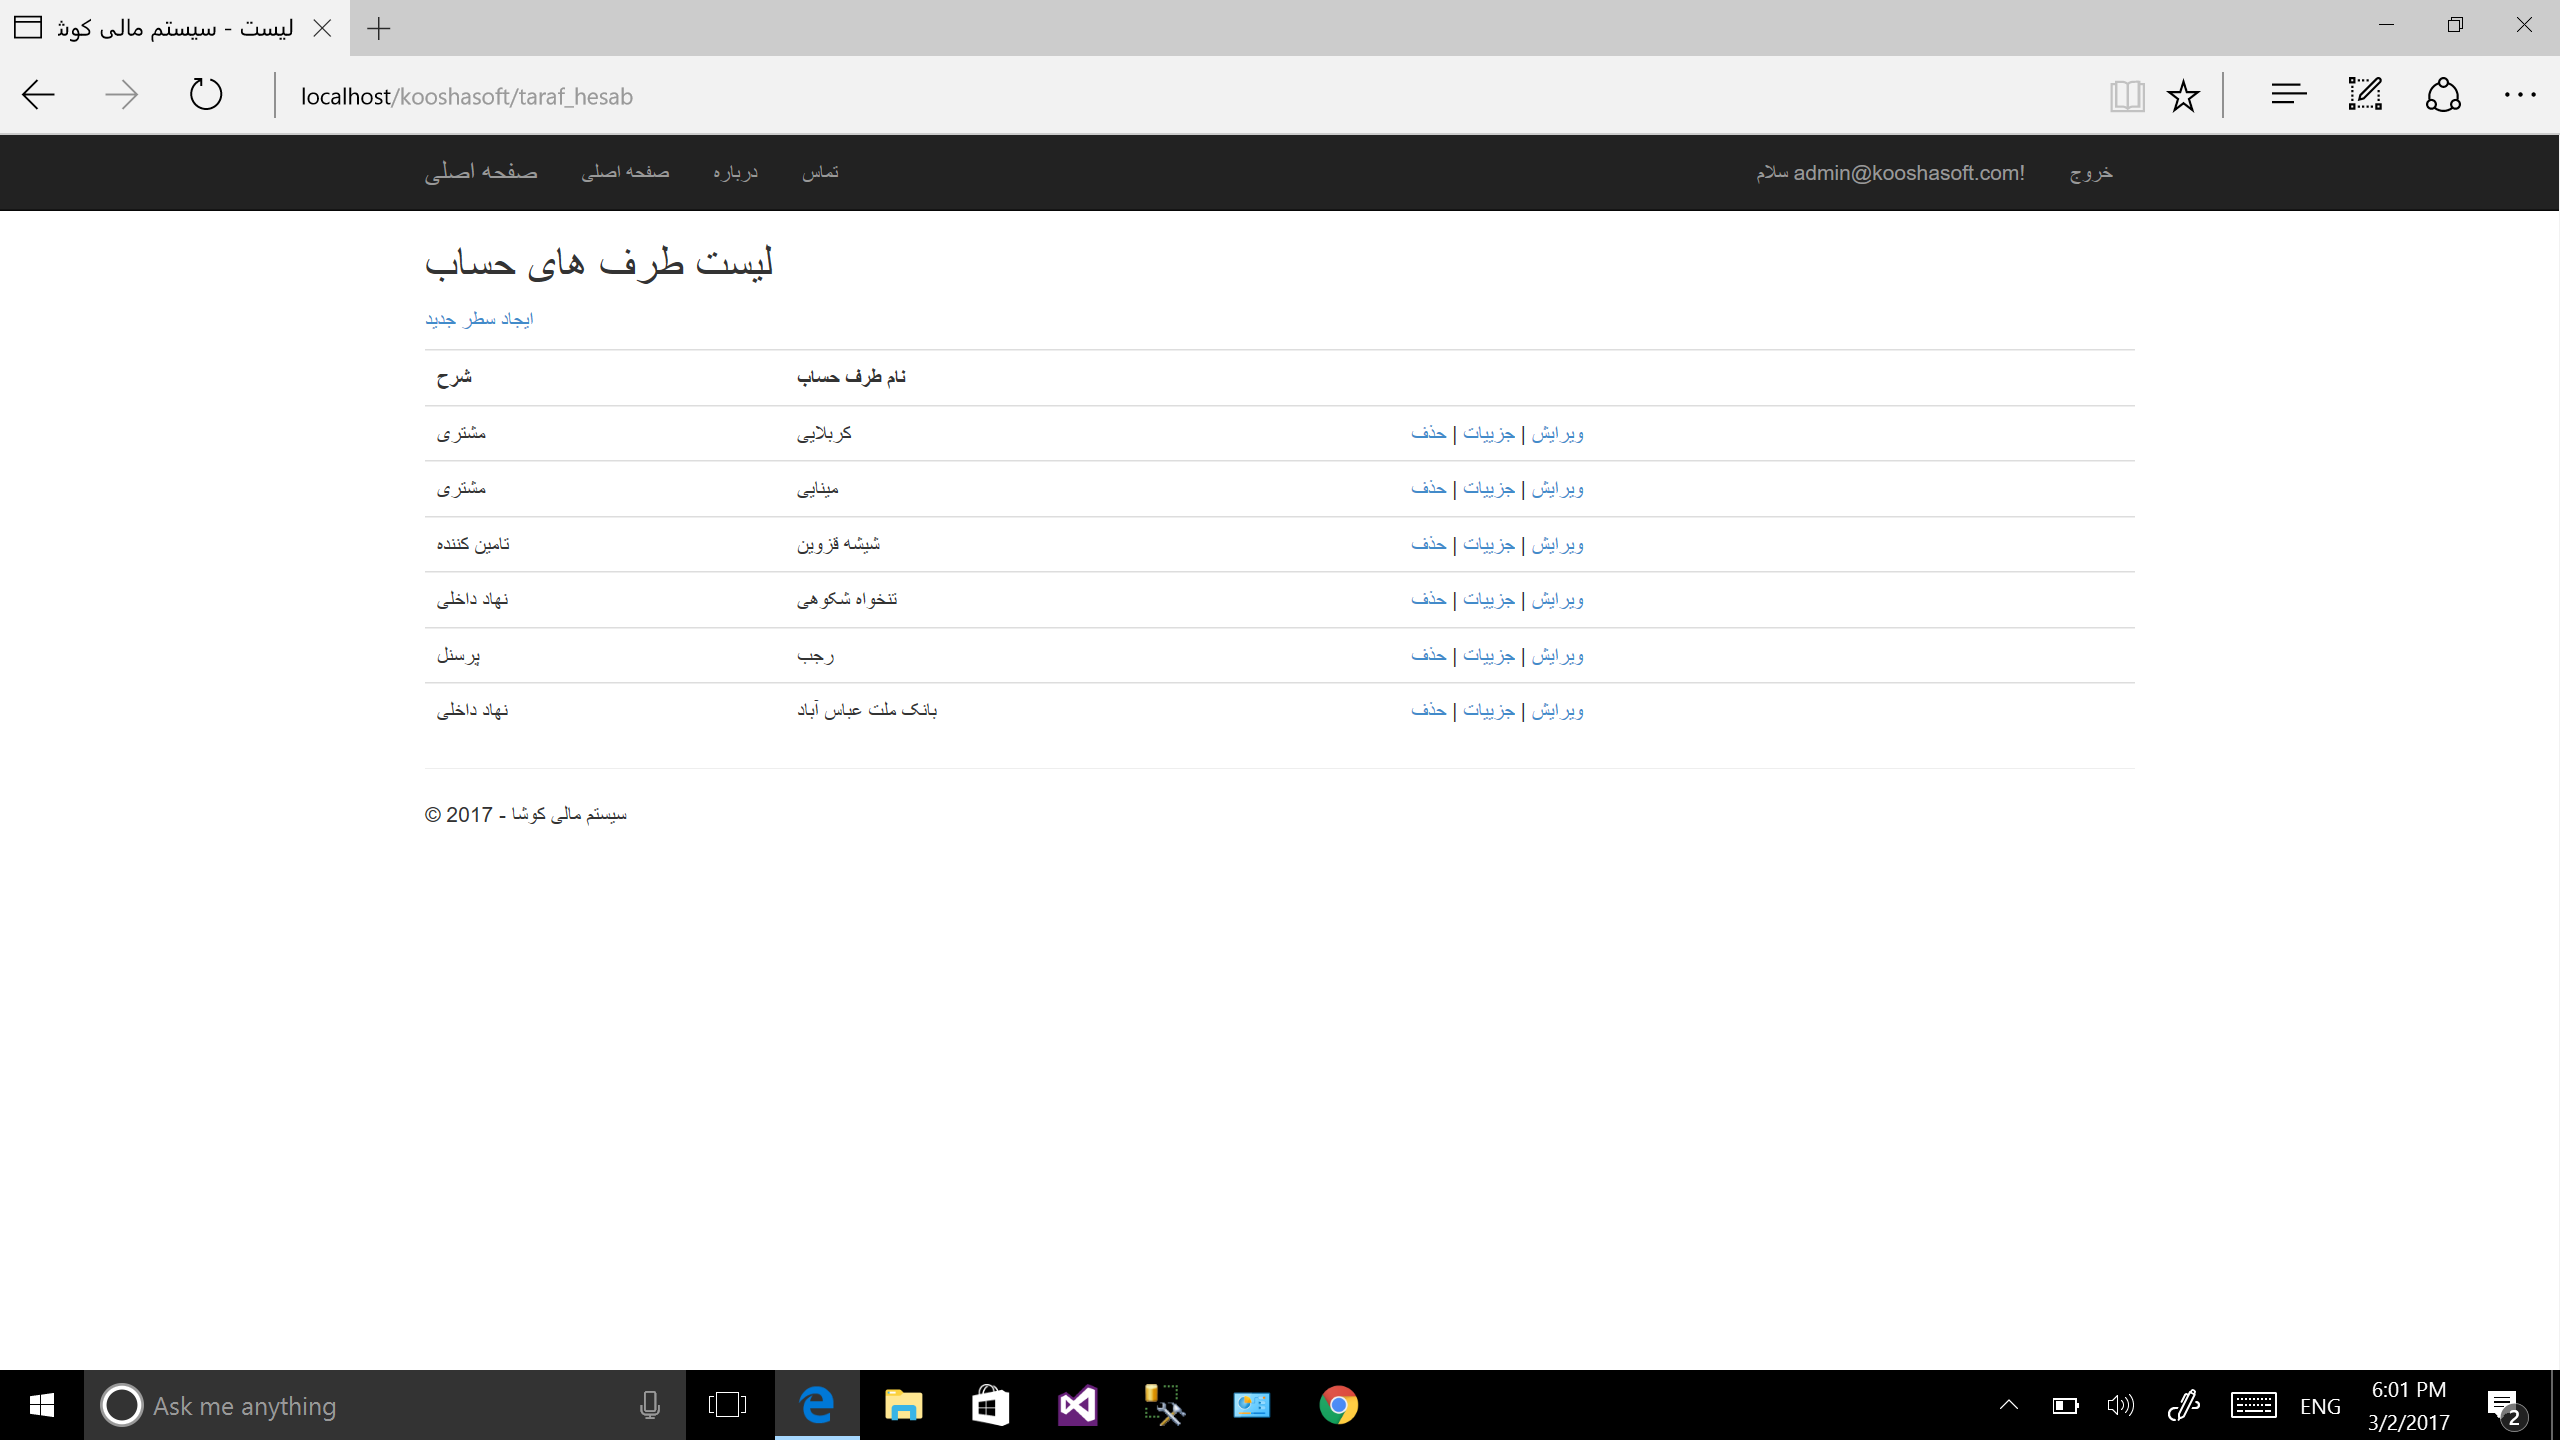Click the Make a Web Note icon

pos(2365,95)
